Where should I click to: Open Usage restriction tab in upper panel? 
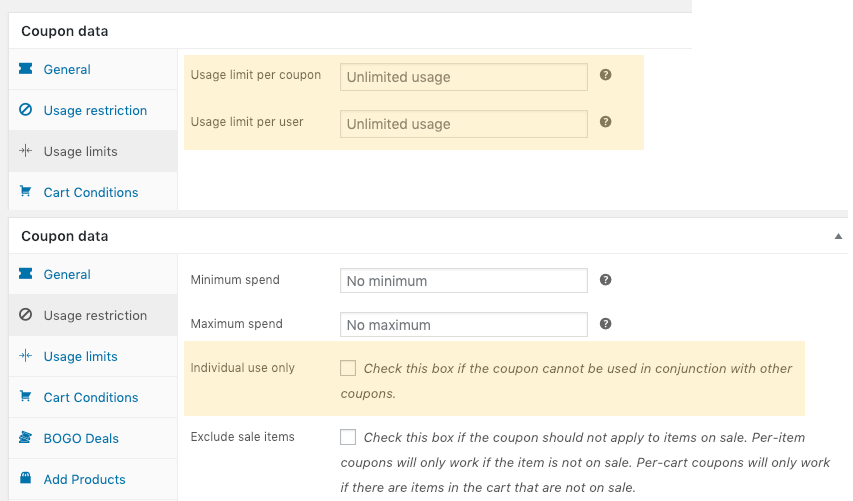tap(94, 110)
